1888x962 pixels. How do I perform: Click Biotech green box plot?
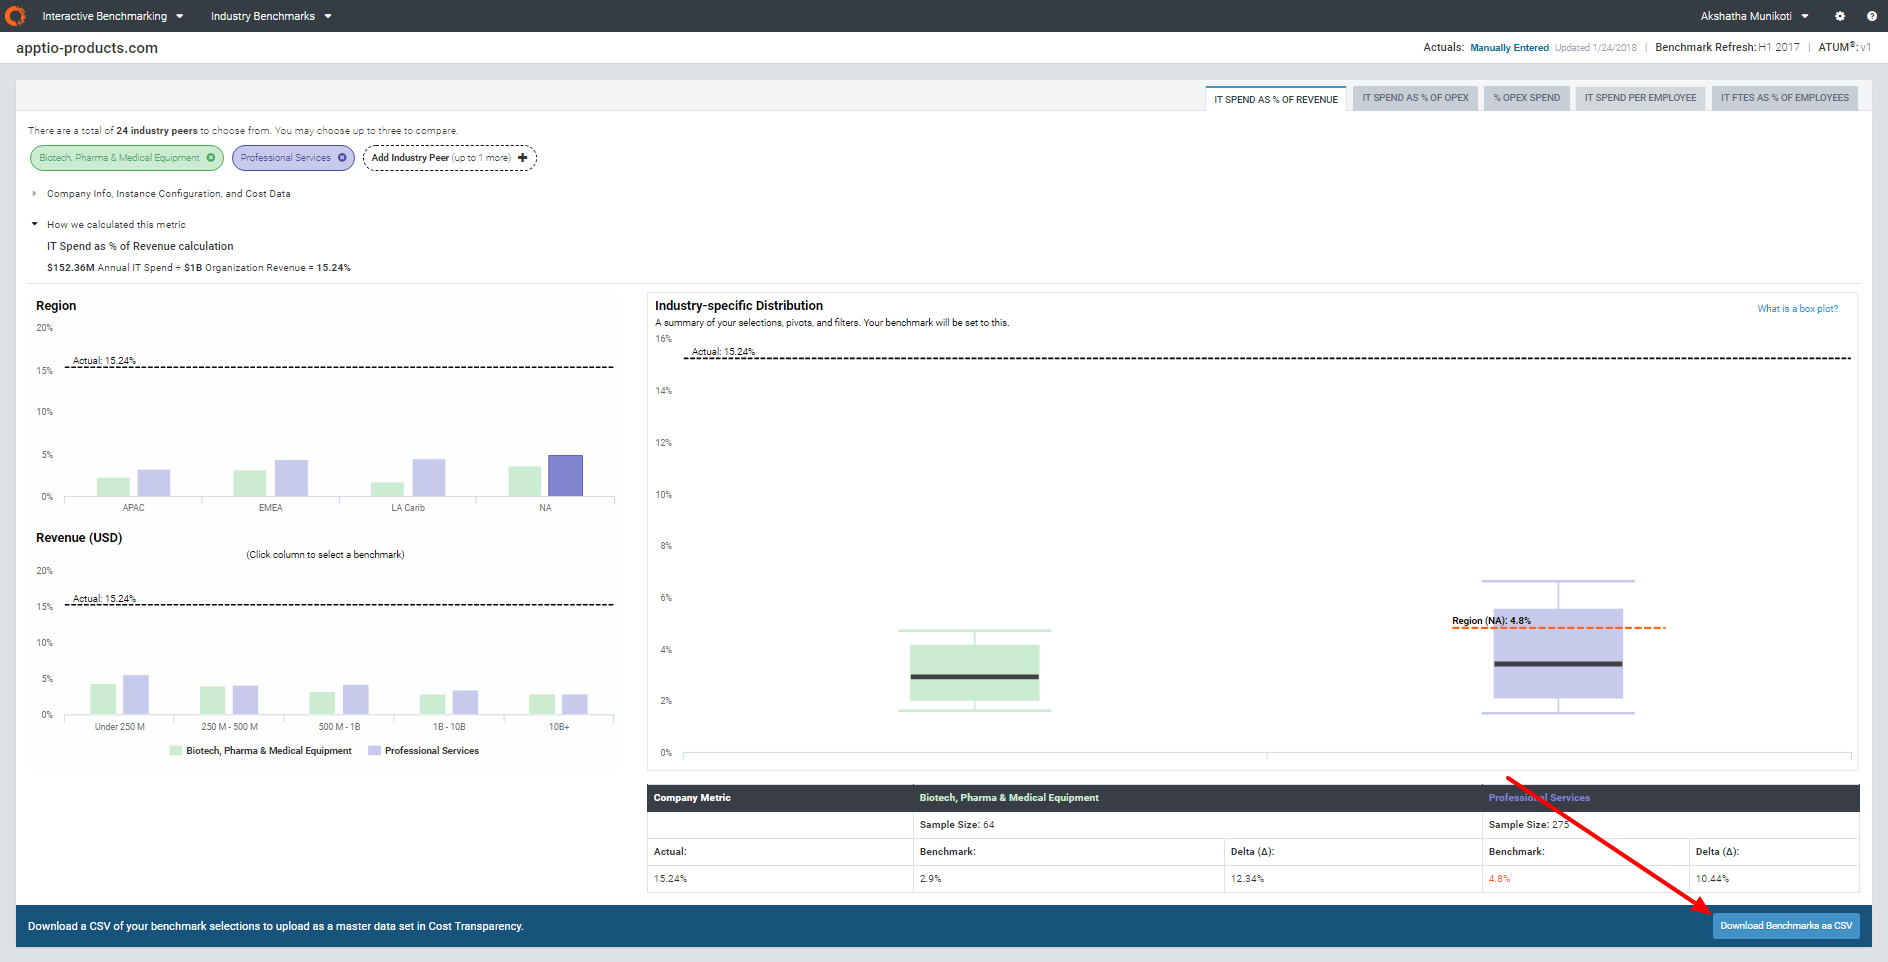click(975, 673)
